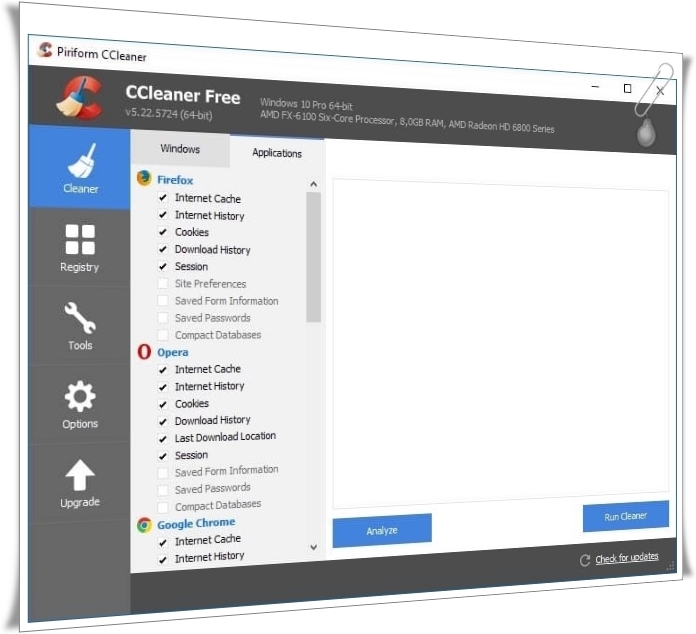Open the Check for updates link

click(x=627, y=558)
